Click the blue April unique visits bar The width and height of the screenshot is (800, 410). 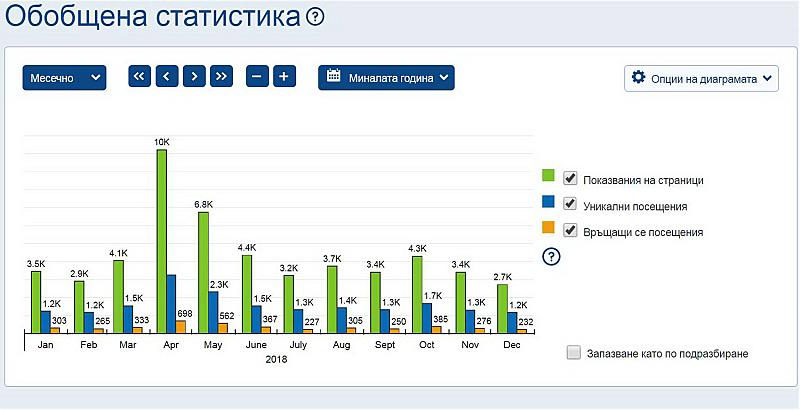click(171, 302)
